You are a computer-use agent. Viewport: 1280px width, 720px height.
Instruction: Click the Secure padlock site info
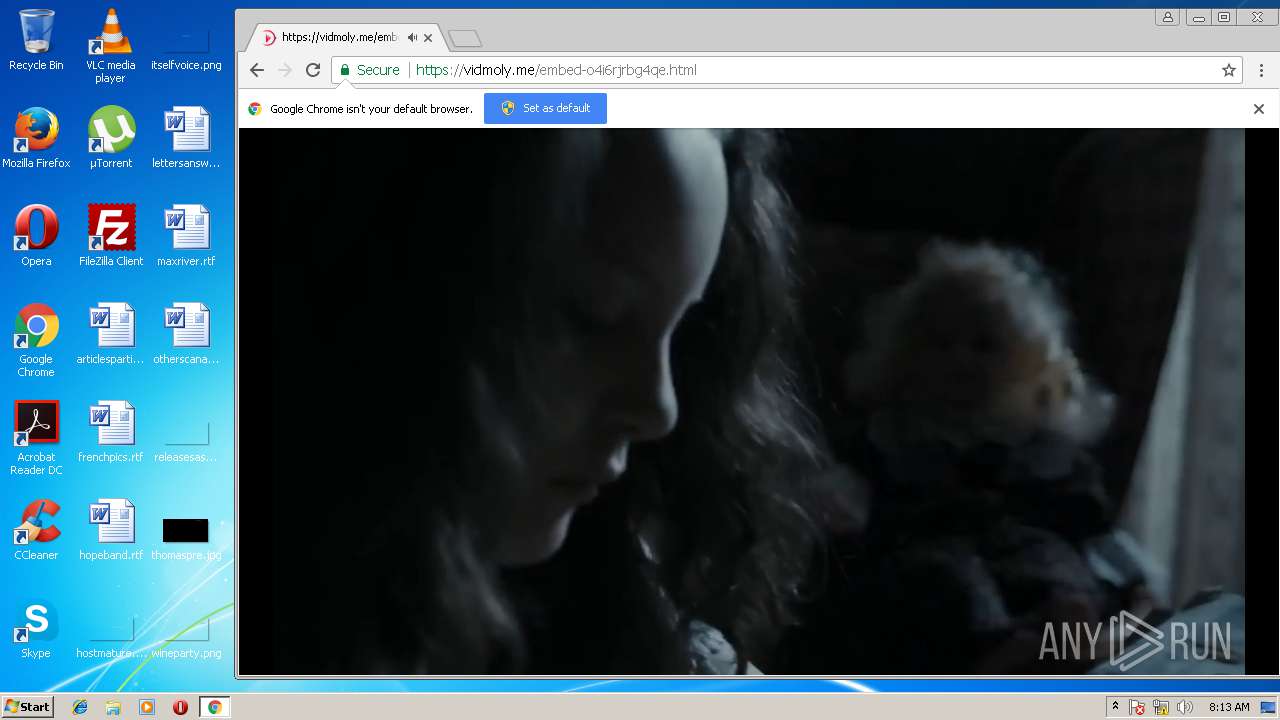369,70
